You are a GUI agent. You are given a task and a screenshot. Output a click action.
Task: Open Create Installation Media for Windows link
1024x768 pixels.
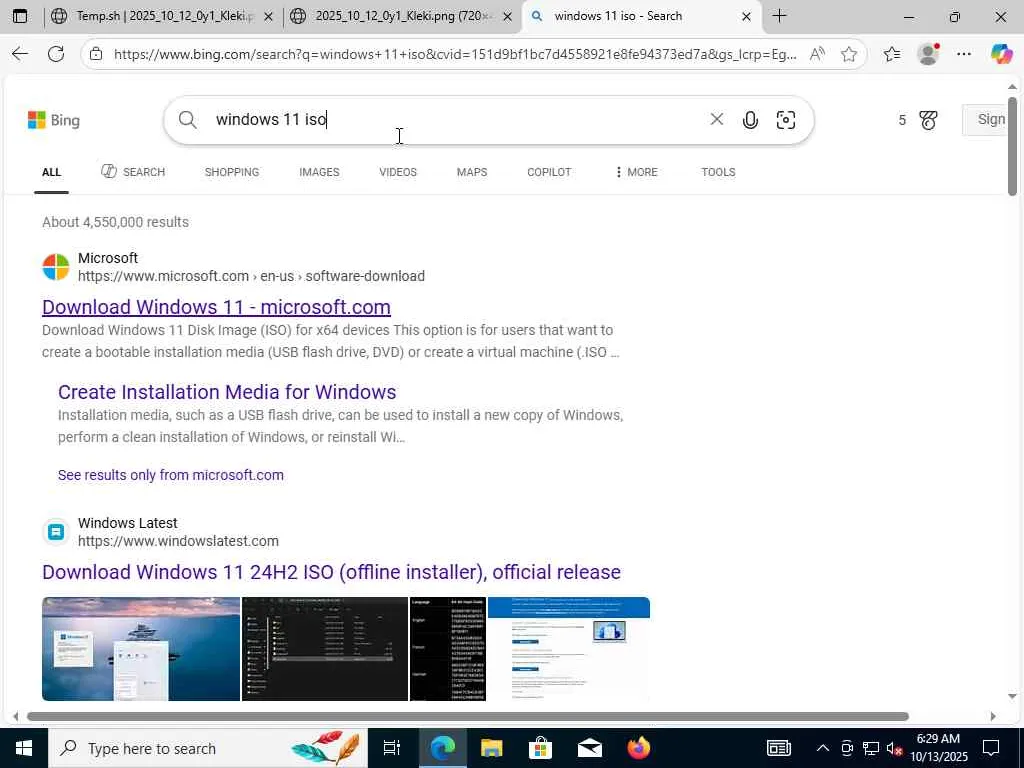pyautogui.click(x=227, y=392)
